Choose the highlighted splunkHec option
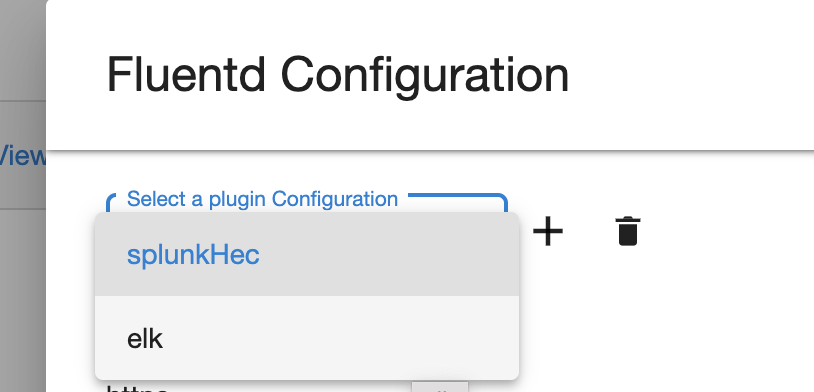Viewport: 814px width, 392px height. click(x=307, y=254)
